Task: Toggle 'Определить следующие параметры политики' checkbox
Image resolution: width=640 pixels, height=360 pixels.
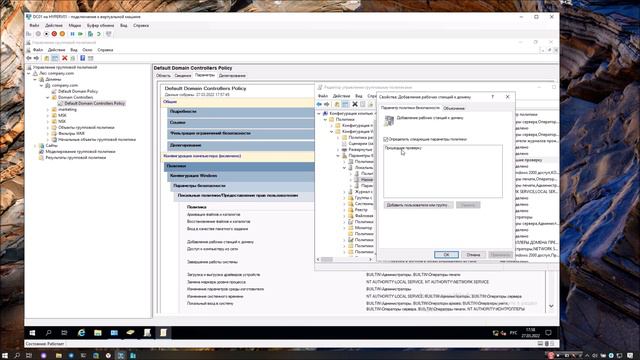Action: click(x=386, y=140)
